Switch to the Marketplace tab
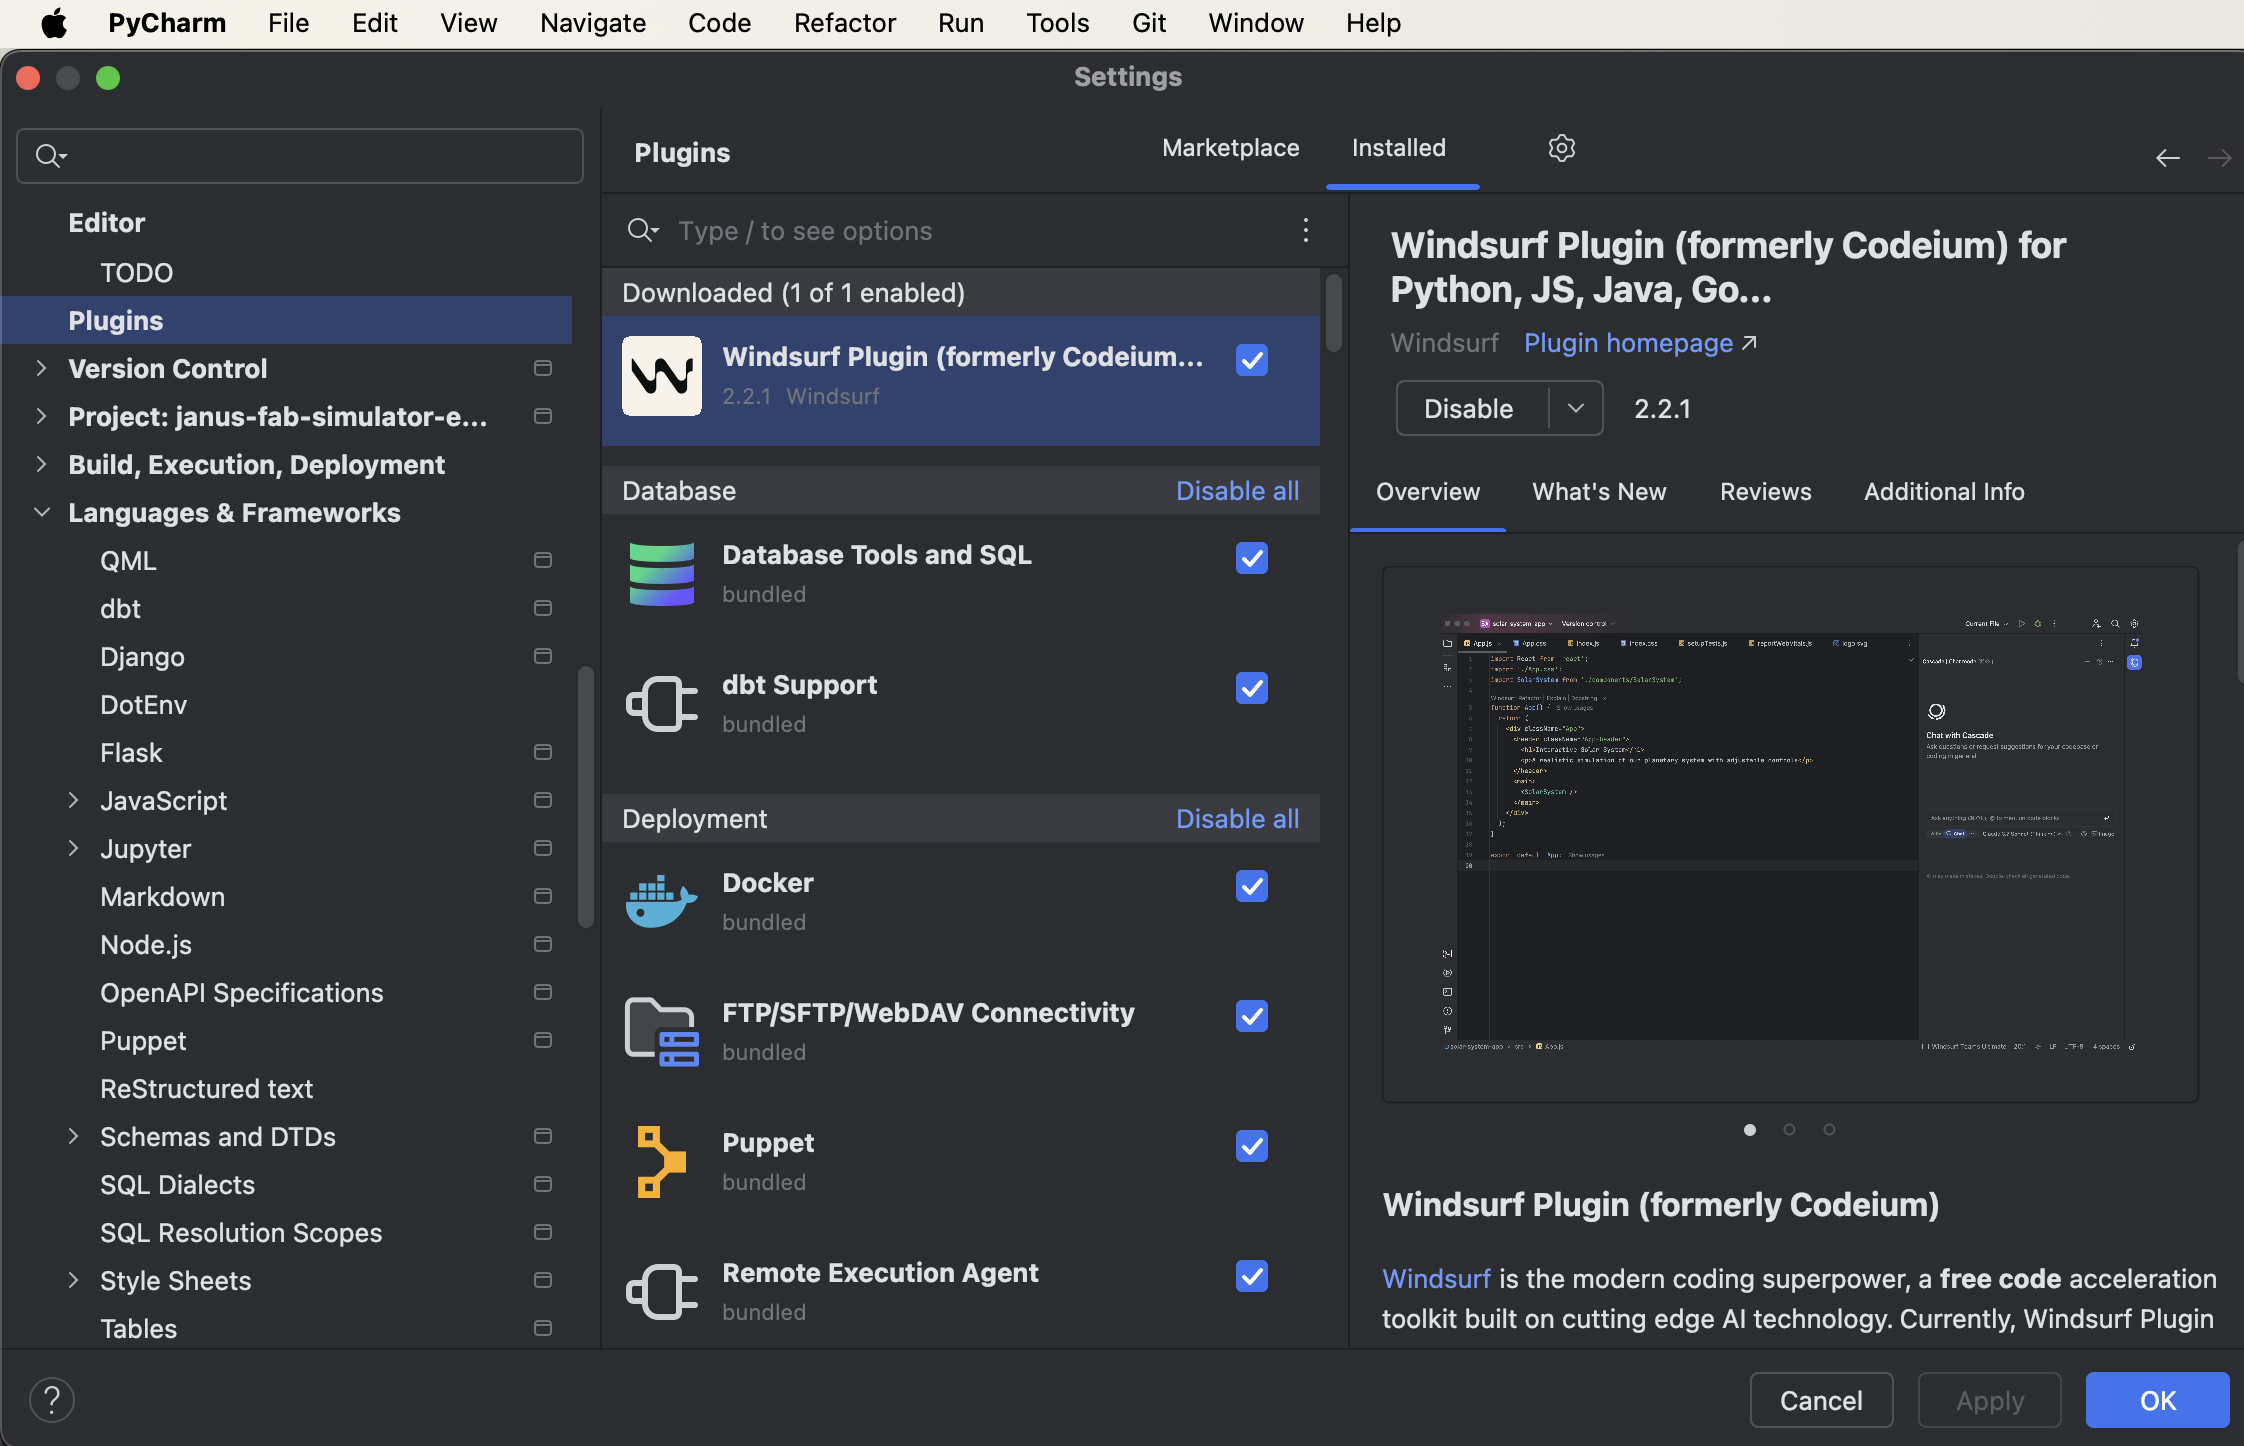 click(x=1231, y=148)
